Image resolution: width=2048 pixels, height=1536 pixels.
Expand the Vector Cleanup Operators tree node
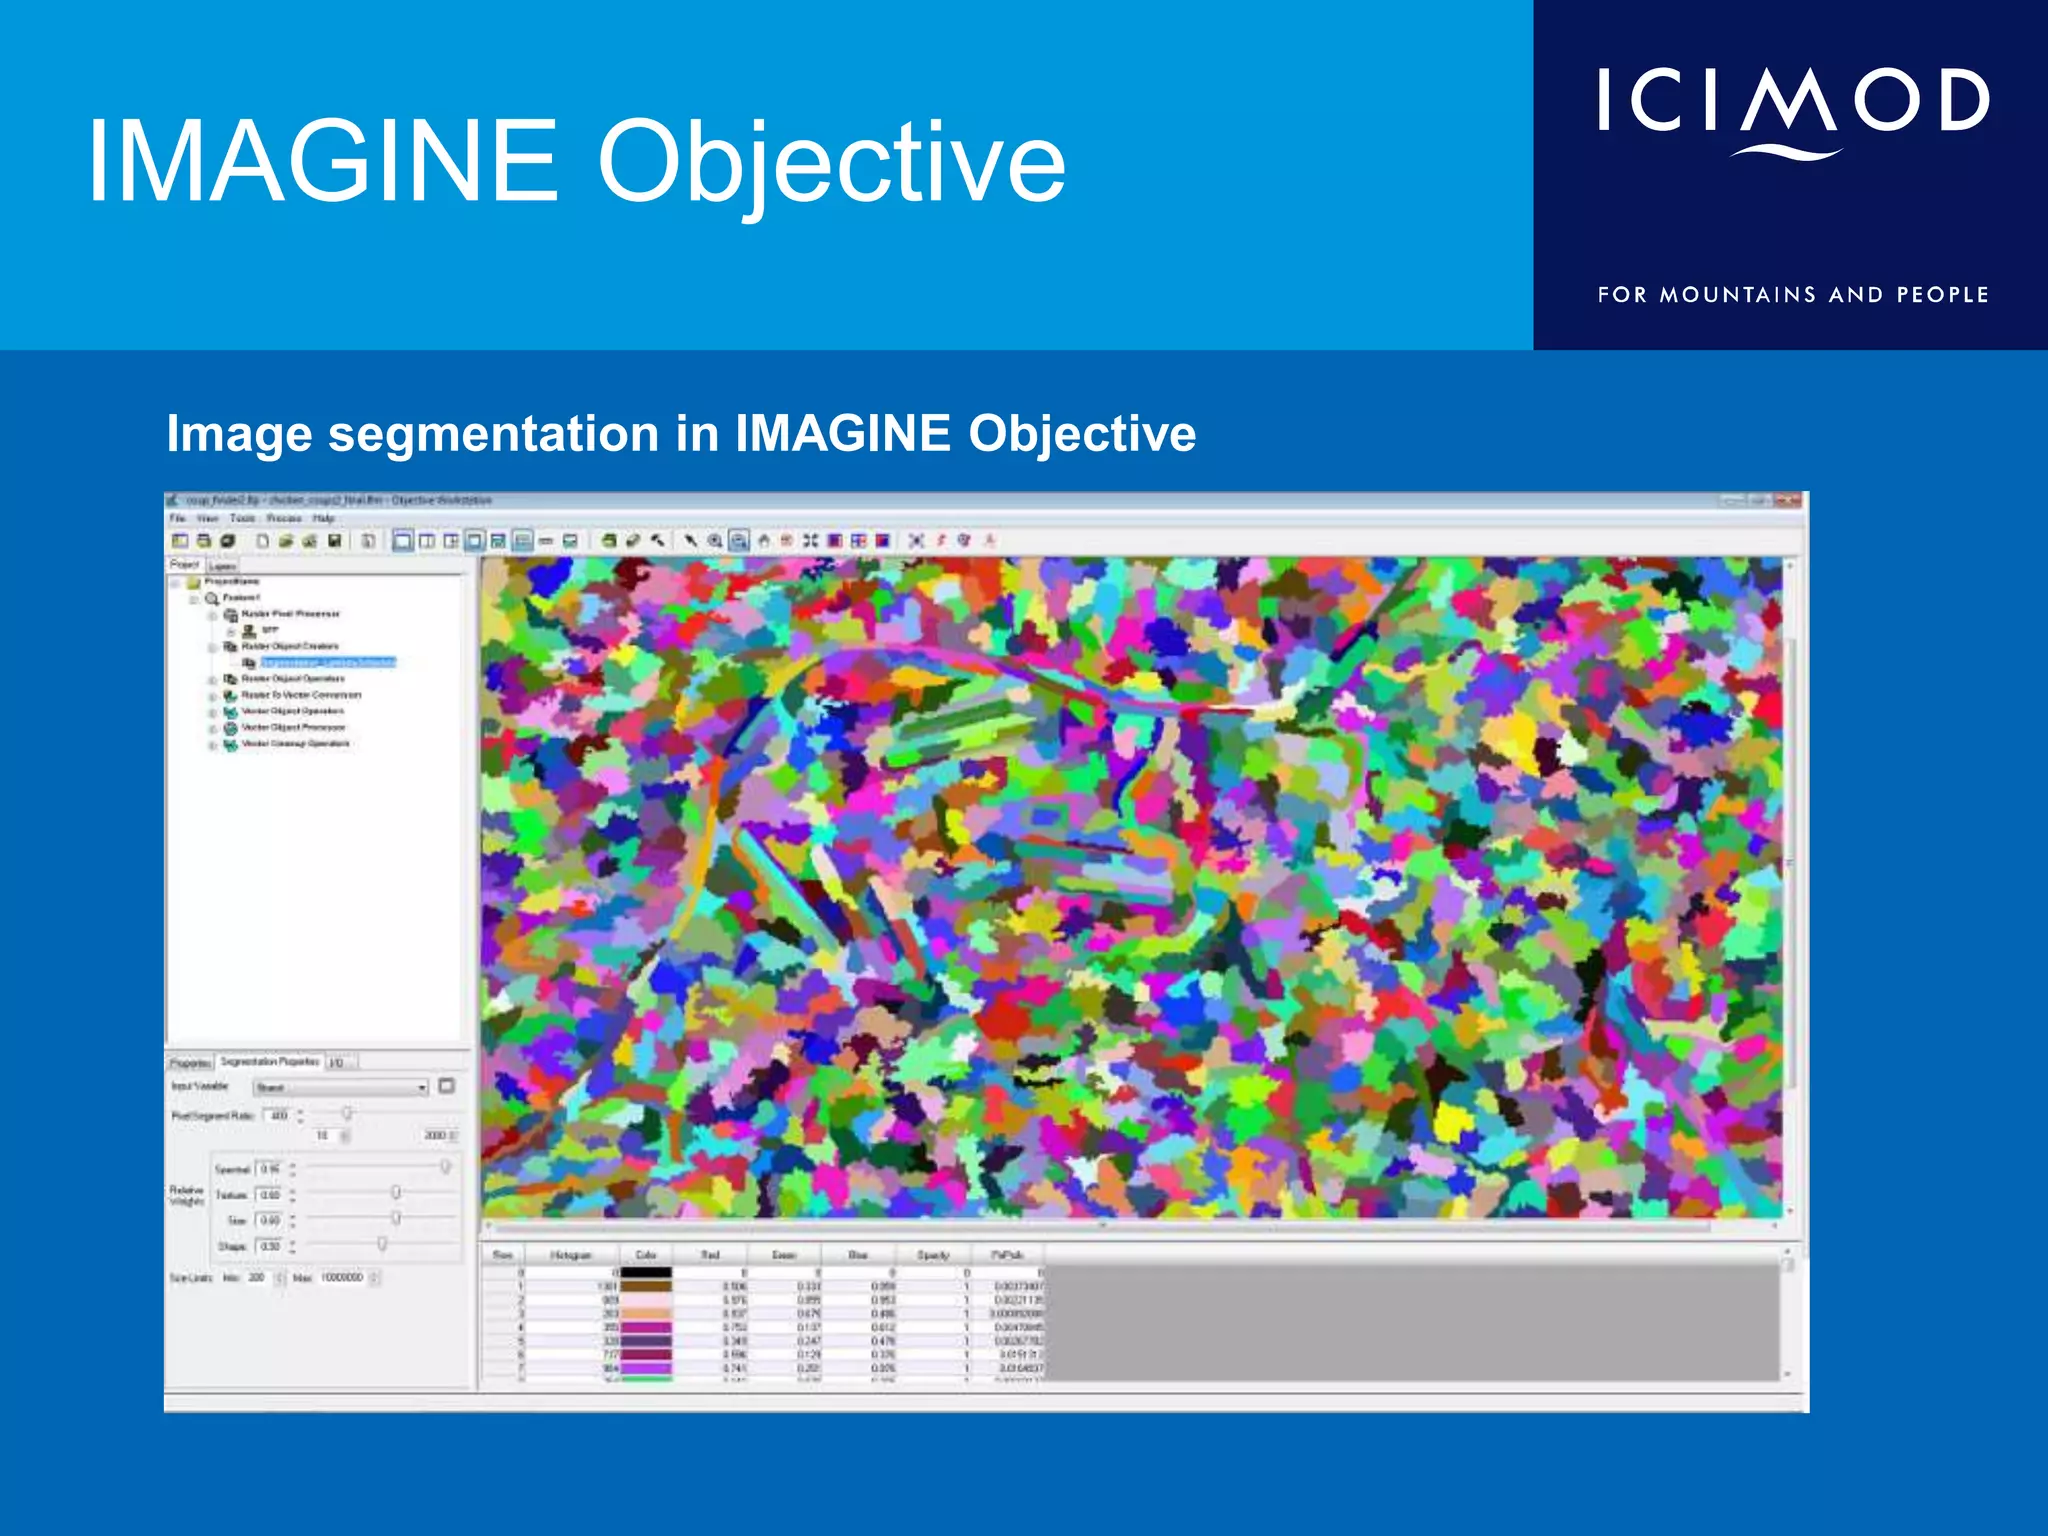click(212, 744)
